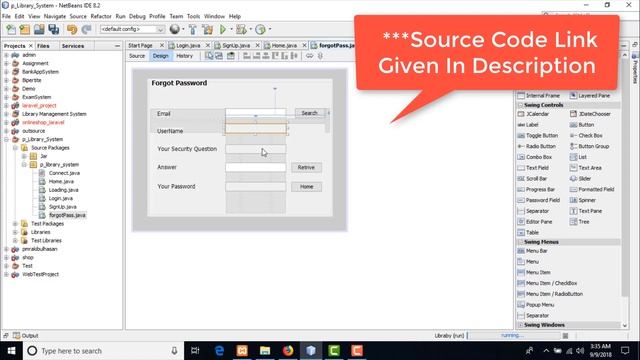Click the Search button in form
The image size is (640, 360).
(310, 113)
